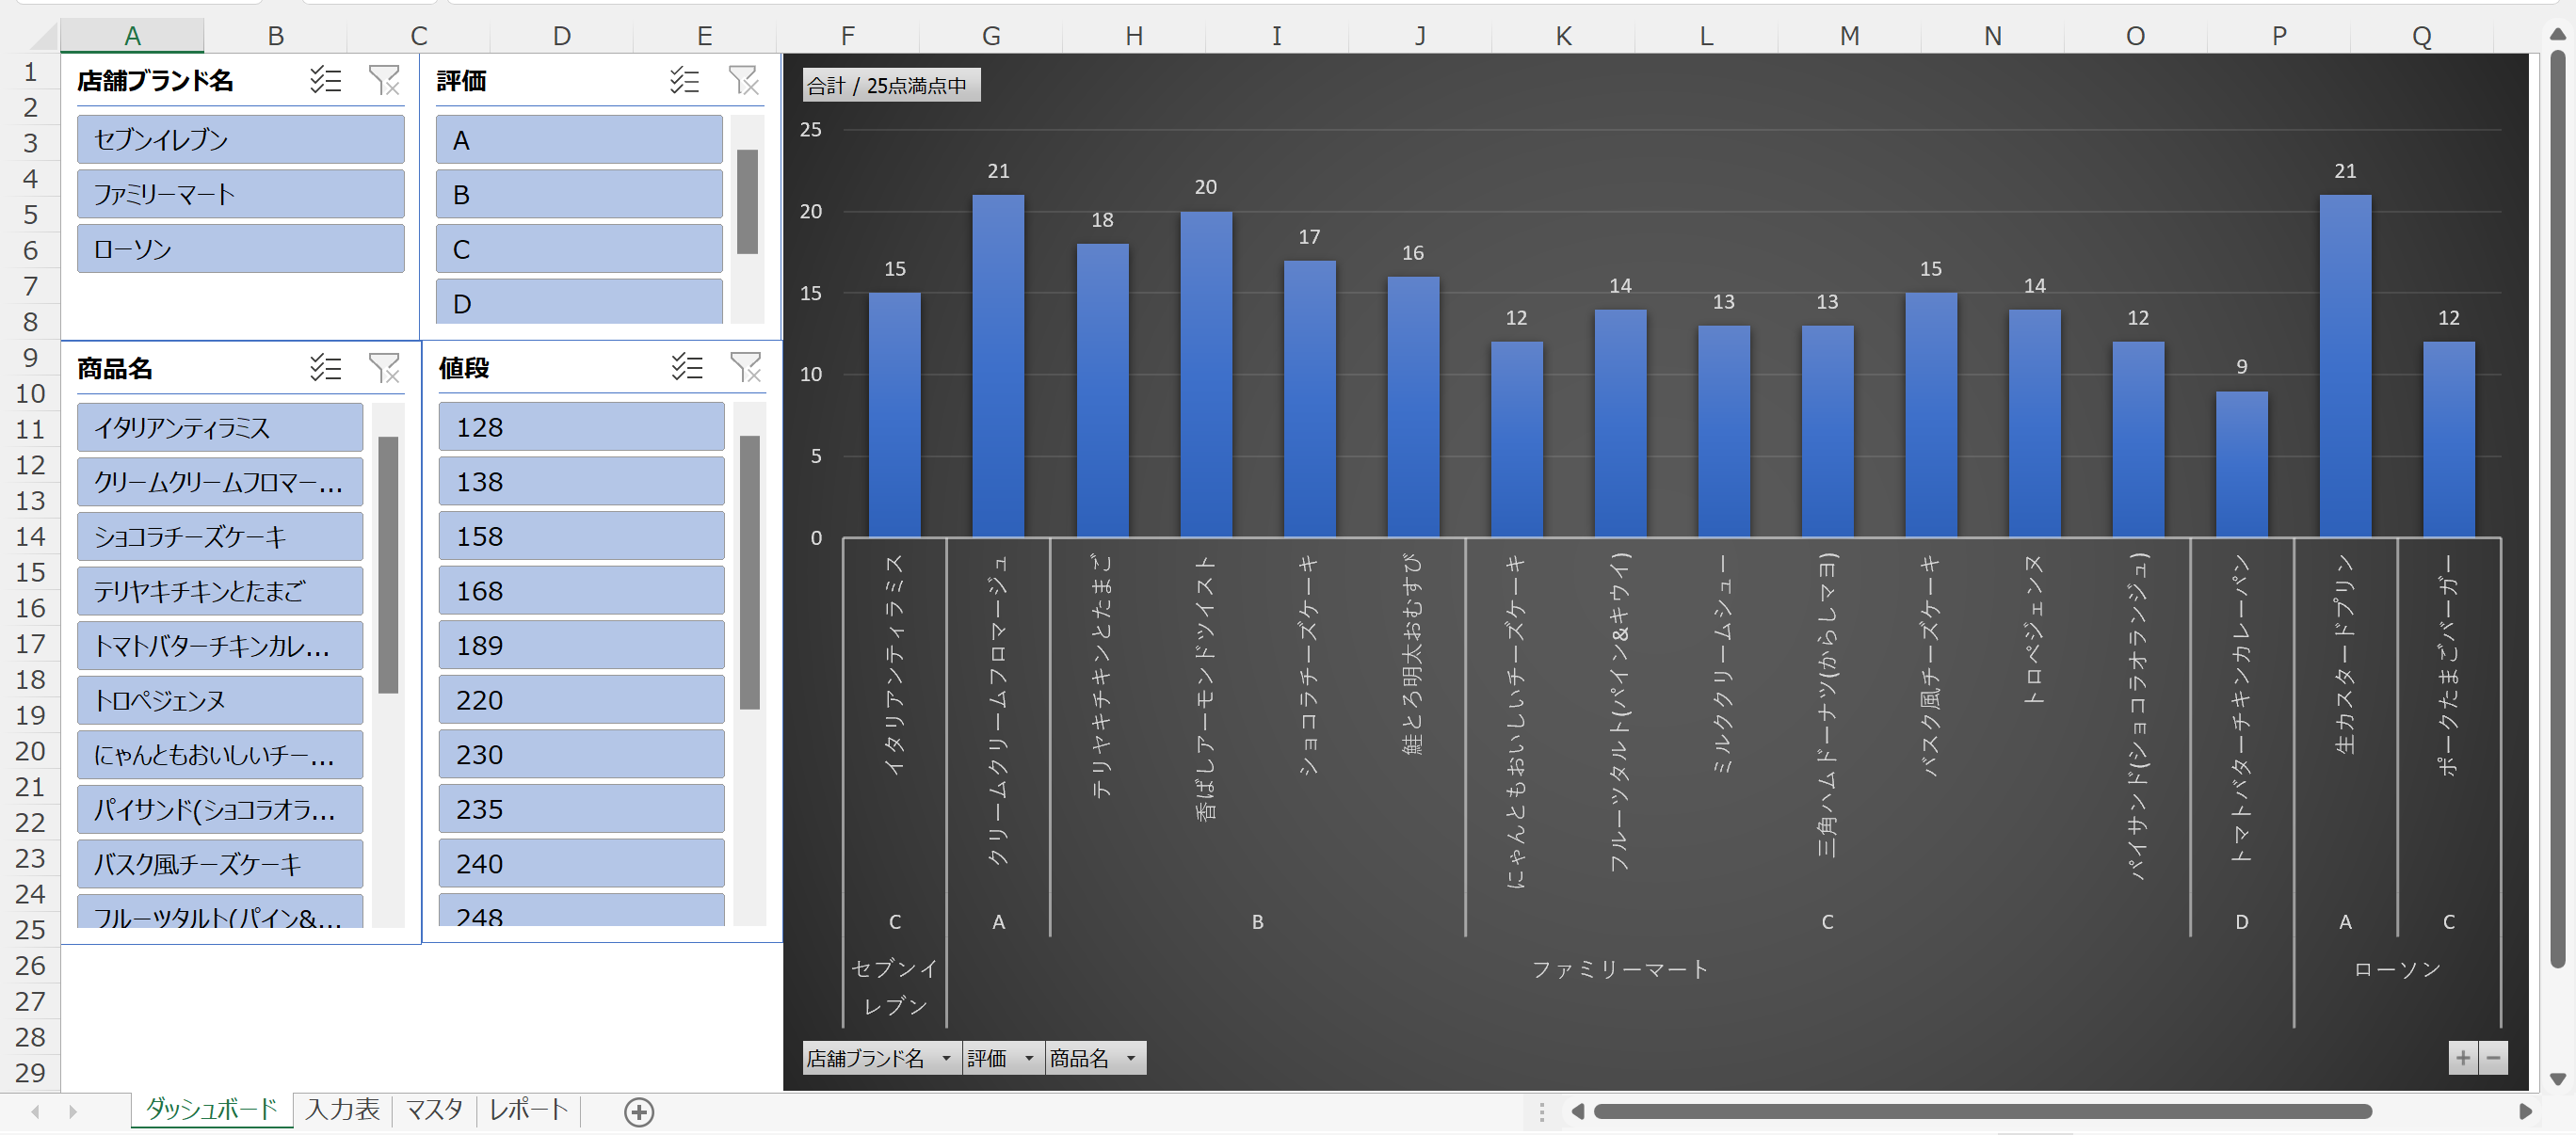Clear filter on 商品名 slicer
2576x1135 pixels.
[x=384, y=368]
